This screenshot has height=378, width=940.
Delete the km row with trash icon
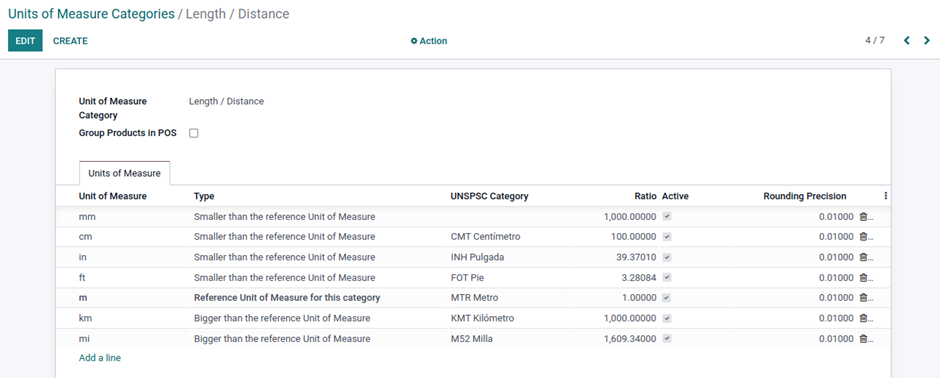coord(863,319)
